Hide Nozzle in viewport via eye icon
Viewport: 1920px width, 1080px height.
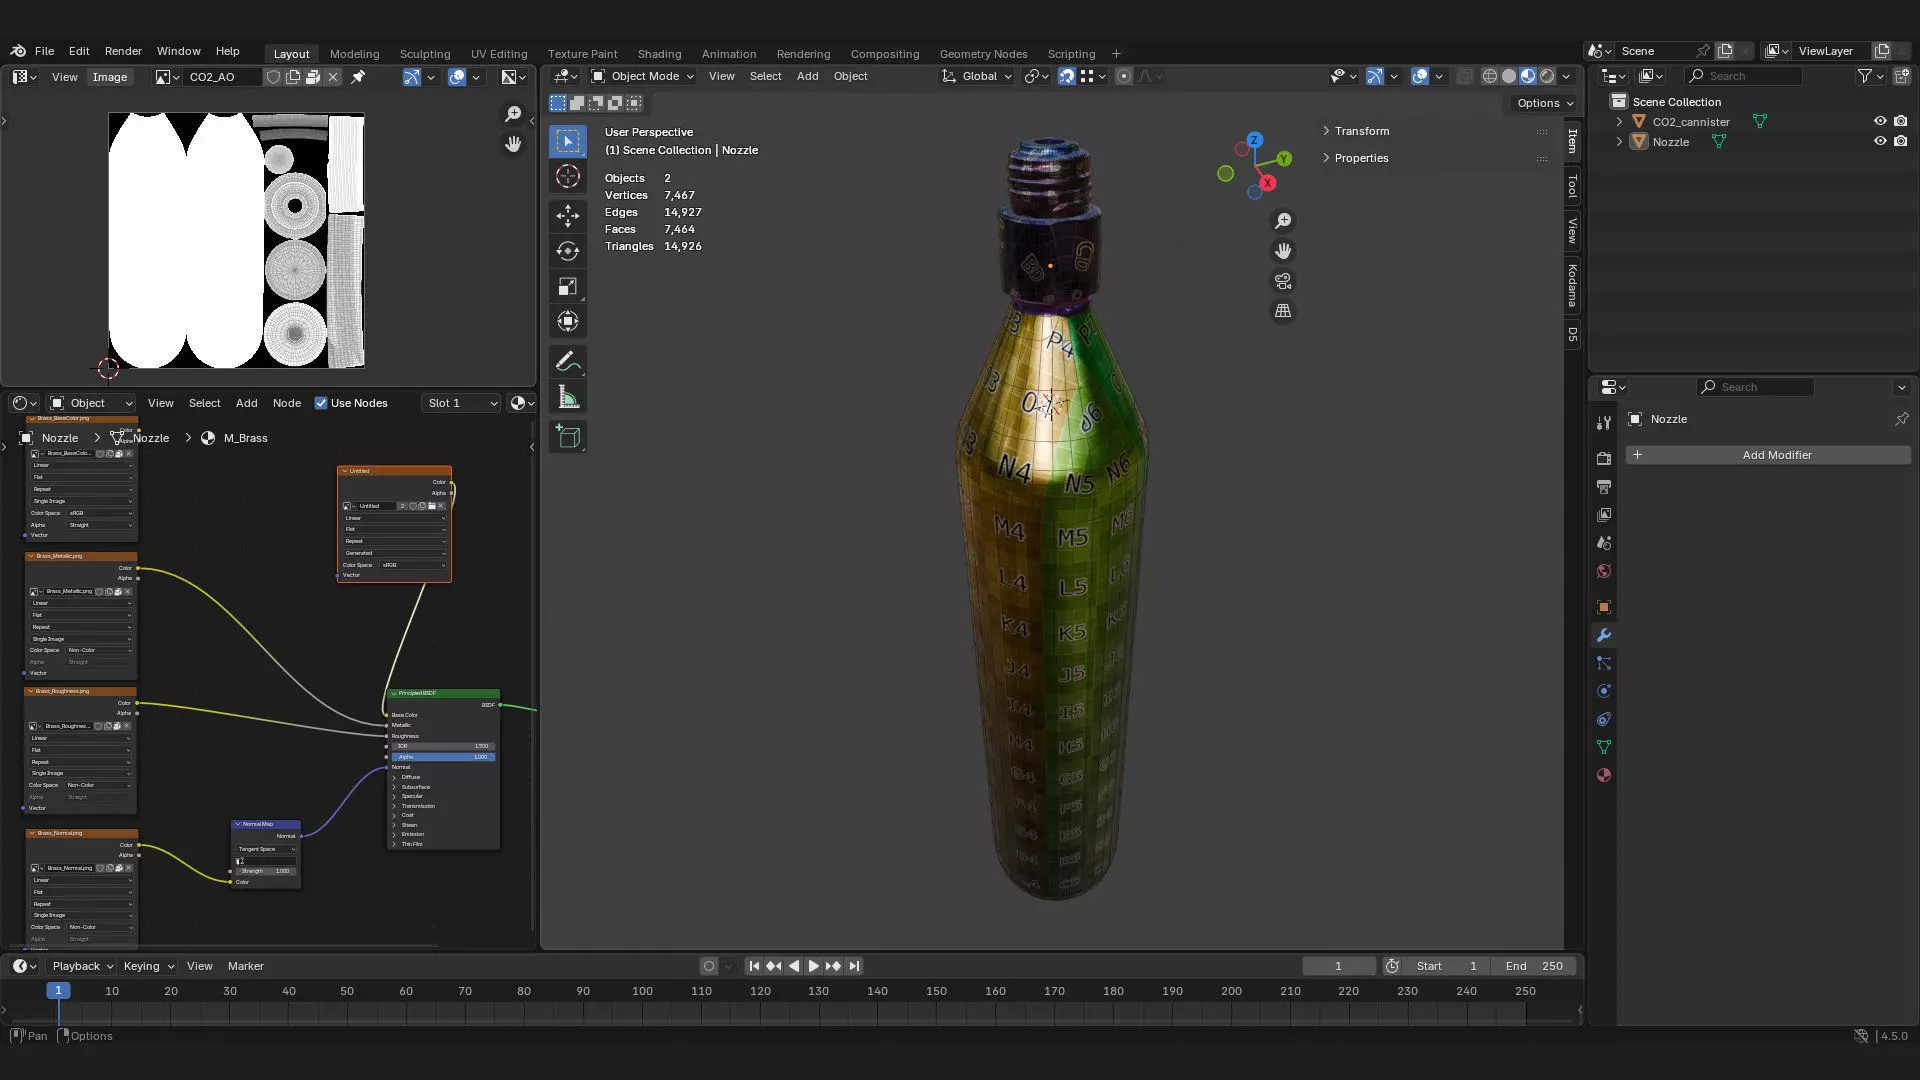(x=1880, y=141)
